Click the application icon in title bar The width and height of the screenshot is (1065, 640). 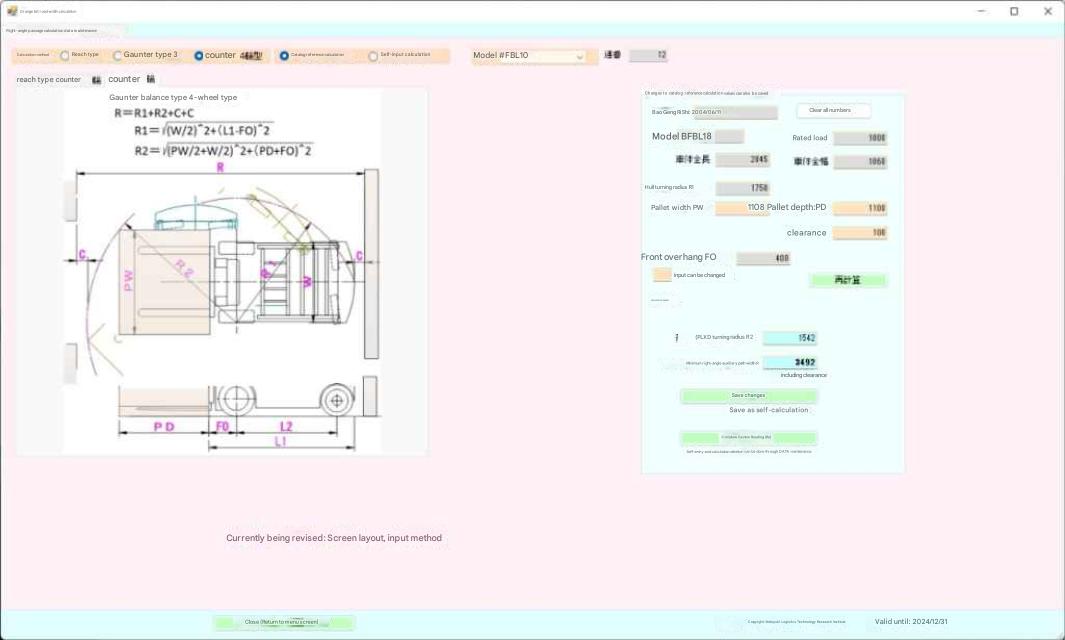pyautogui.click(x=12, y=11)
